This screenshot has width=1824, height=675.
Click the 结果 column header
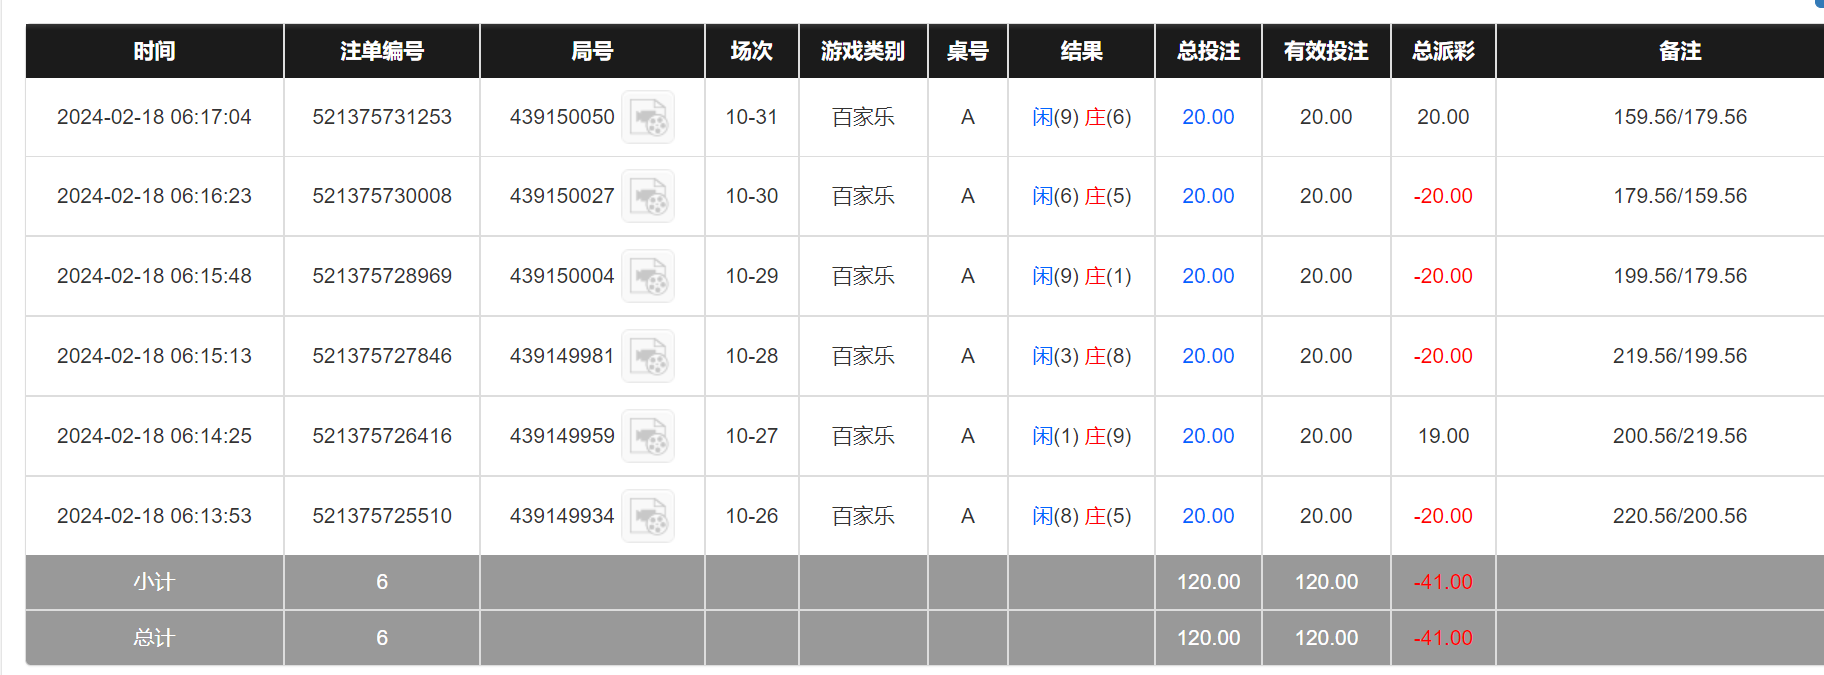[x=1081, y=51]
